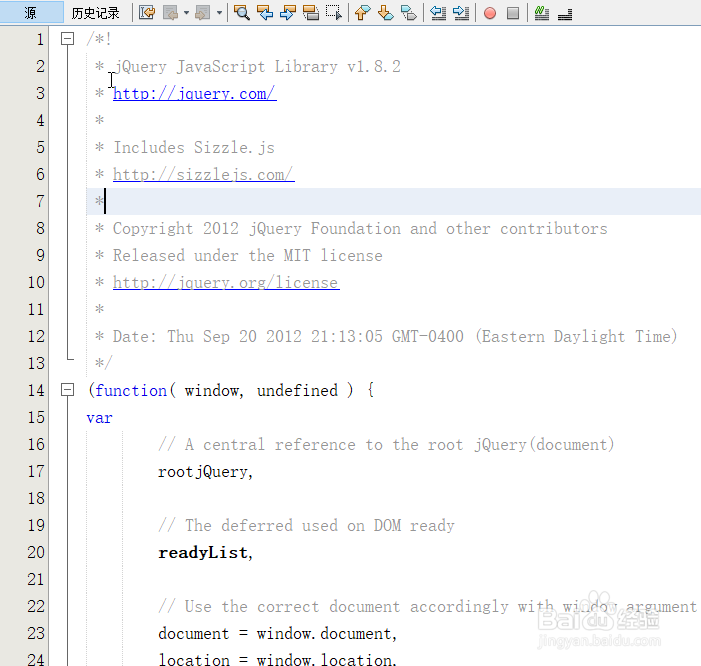Image resolution: width=701 pixels, height=666 pixels.
Task: Click the Stop Macro Recording icon
Action: [x=513, y=13]
